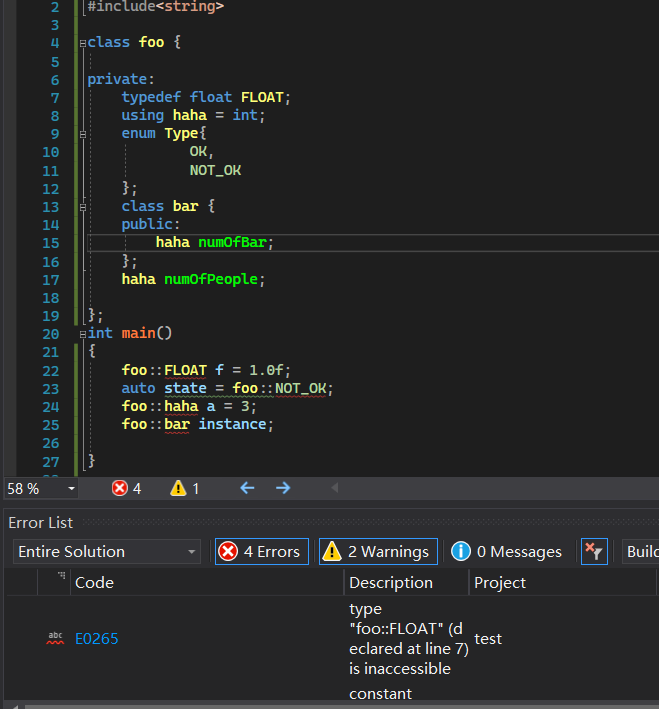The height and width of the screenshot is (709, 659).
Task: Collapse the class foo code block
Action: click(x=82, y=43)
